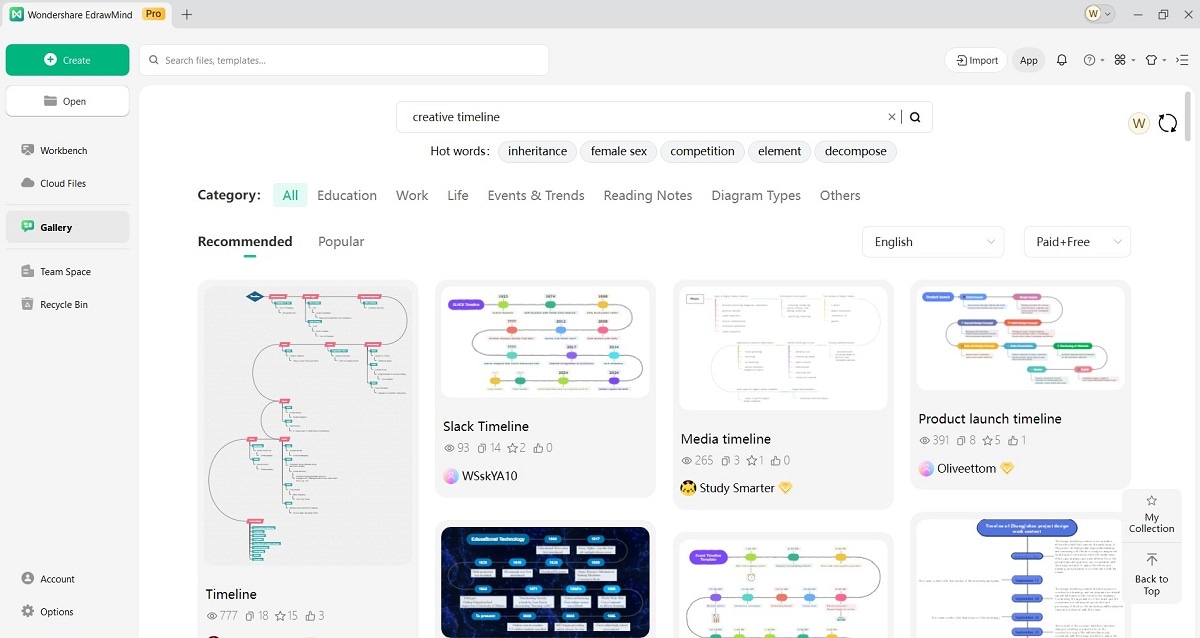The height and width of the screenshot is (638, 1200).
Task: Open the notification bell
Action: tap(1062, 60)
